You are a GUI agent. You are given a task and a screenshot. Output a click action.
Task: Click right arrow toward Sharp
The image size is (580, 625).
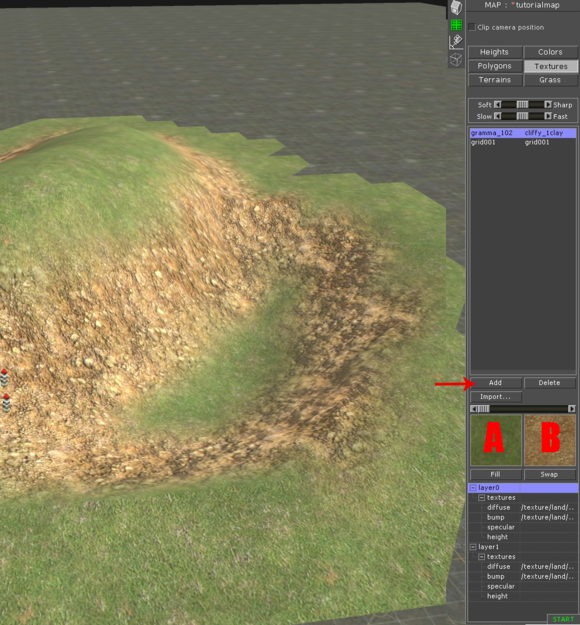coord(548,104)
